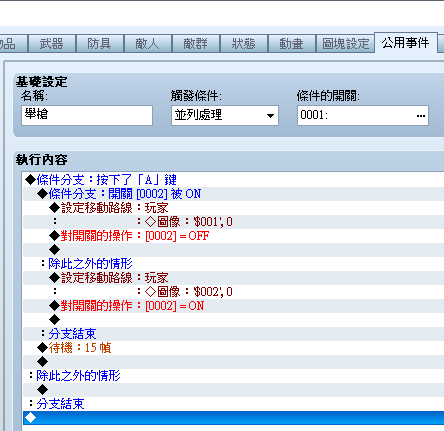Select the 公用事件 tab
The width and height of the screenshot is (444, 431).
(406, 43)
